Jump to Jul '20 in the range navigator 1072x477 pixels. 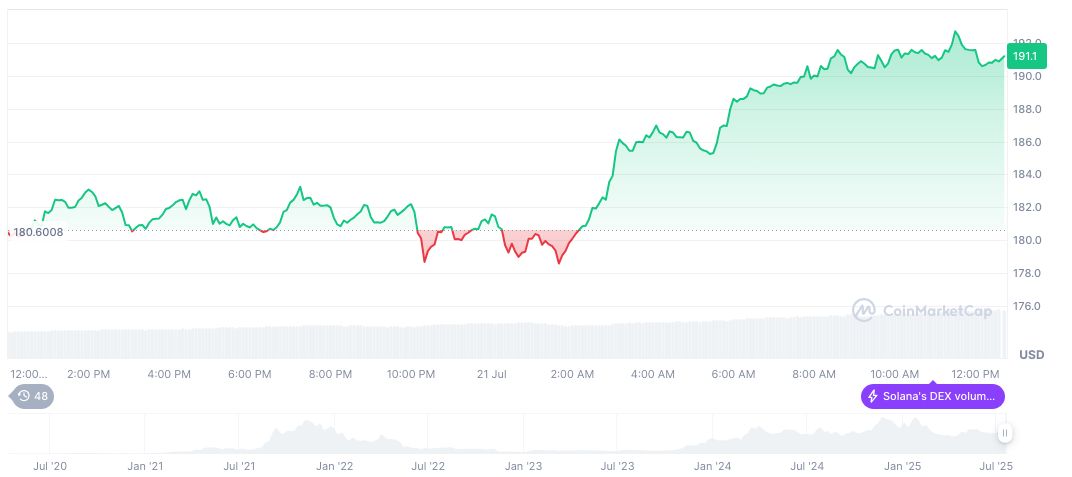(x=50, y=466)
